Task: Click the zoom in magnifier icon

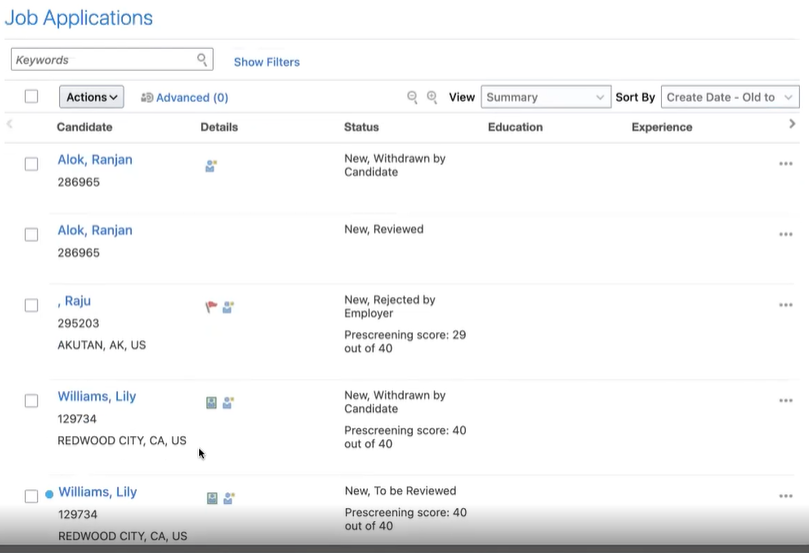Action: (432, 97)
